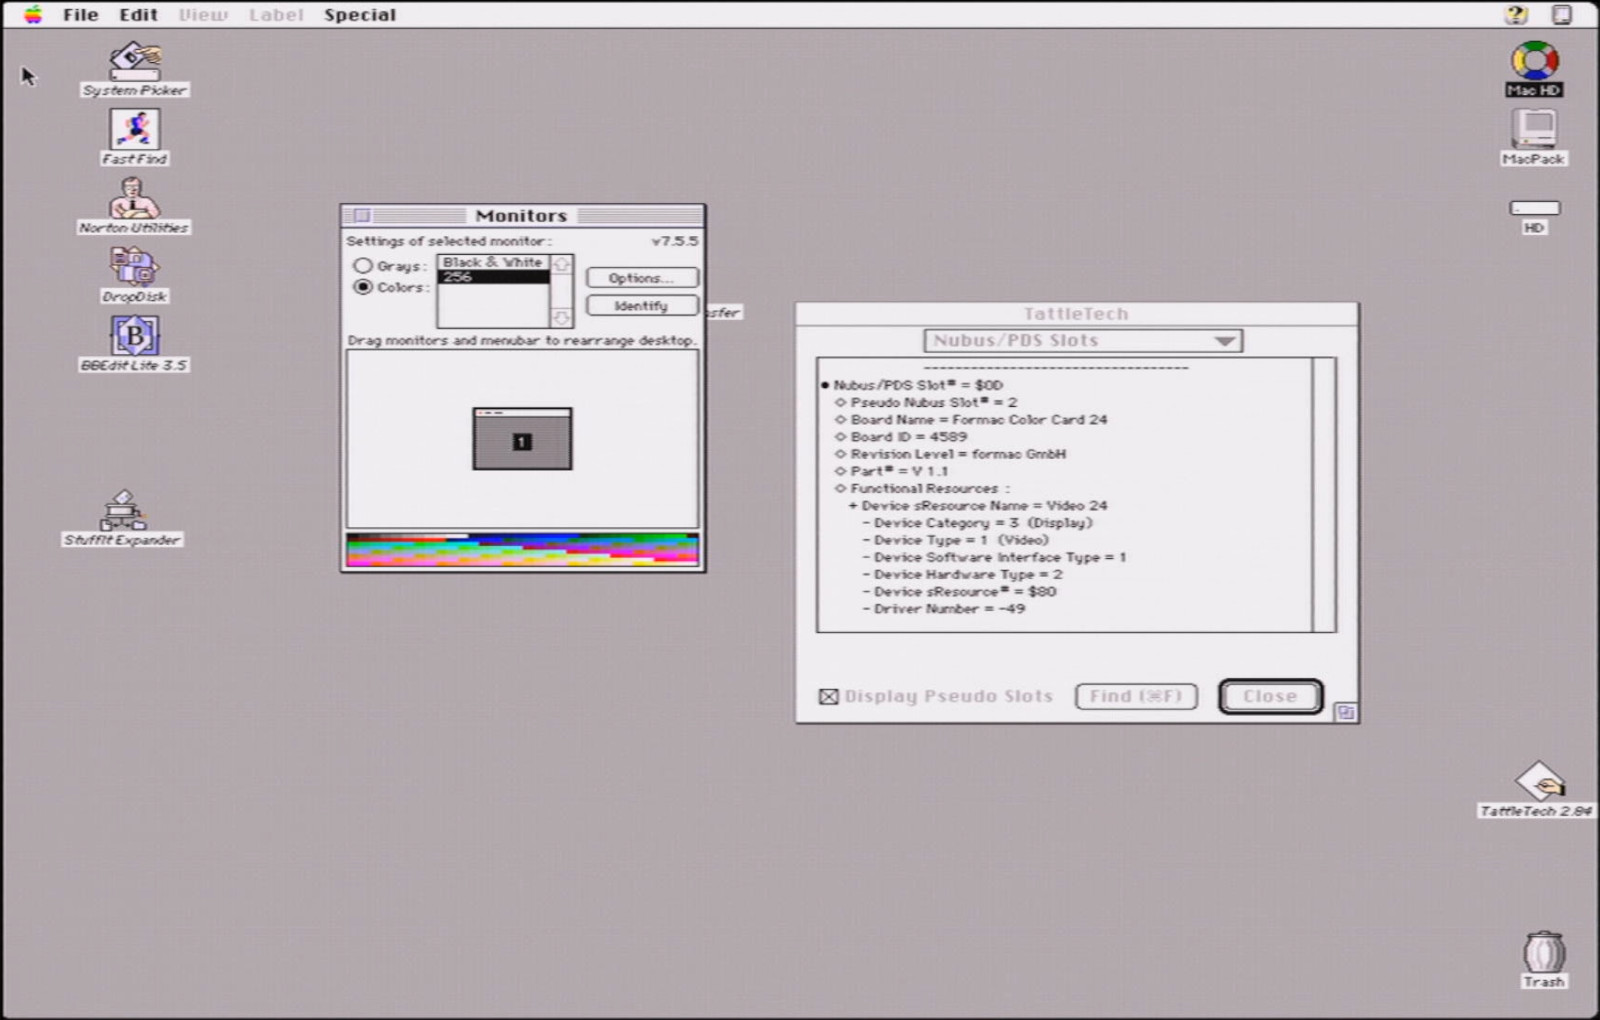Click the Board Name Formac Color Card row
Viewport: 1600px width, 1020px height.
coord(971,420)
